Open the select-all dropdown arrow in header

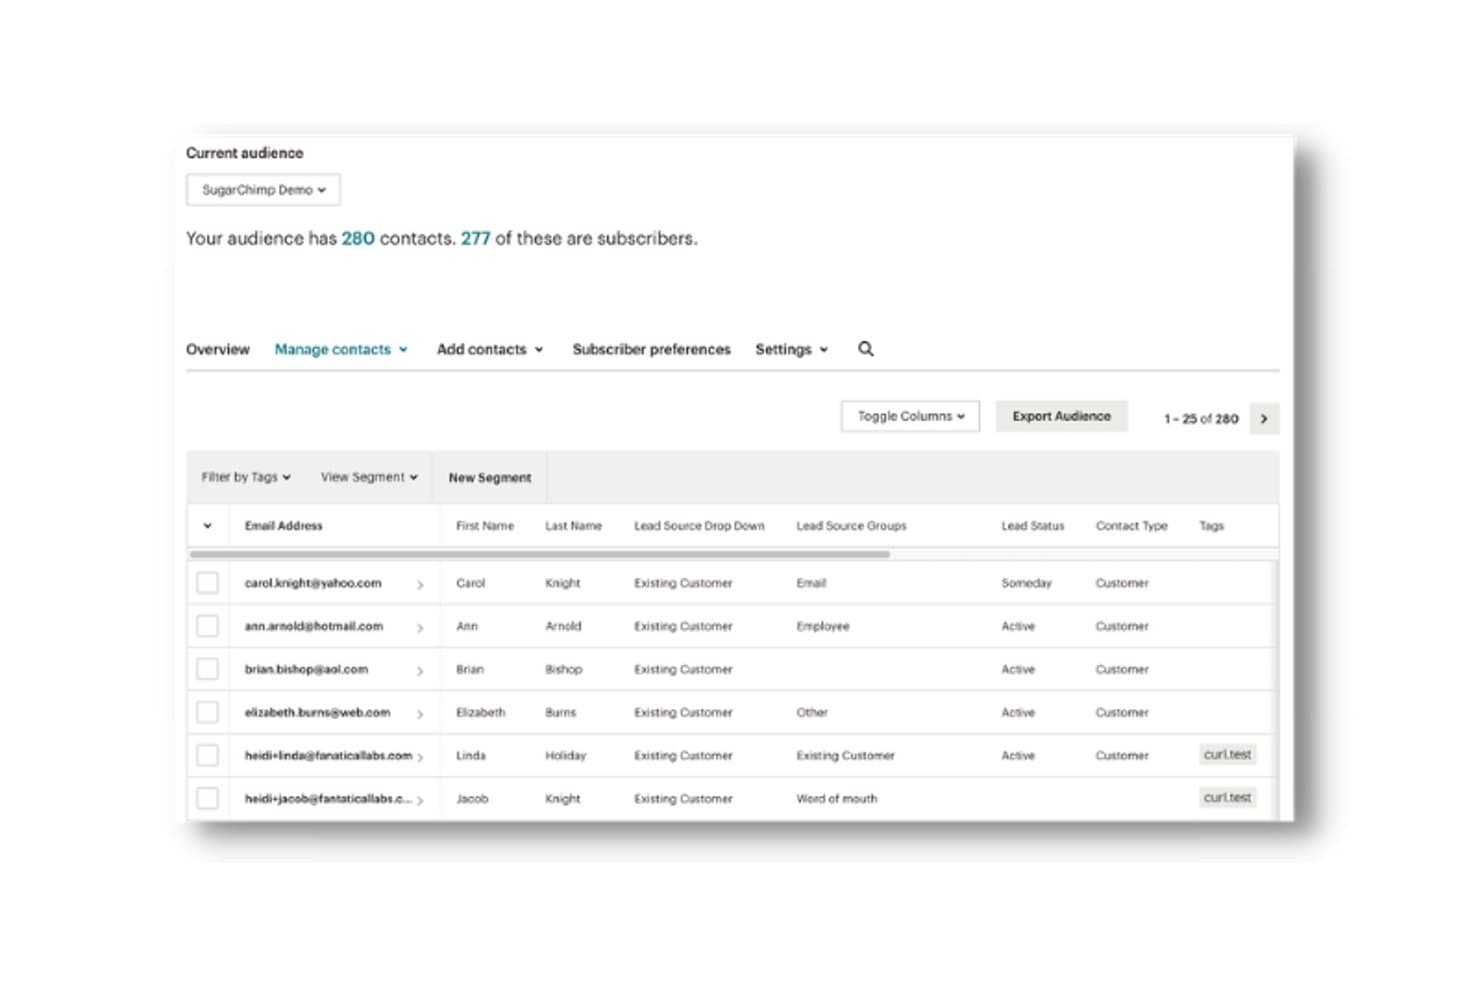[207, 526]
